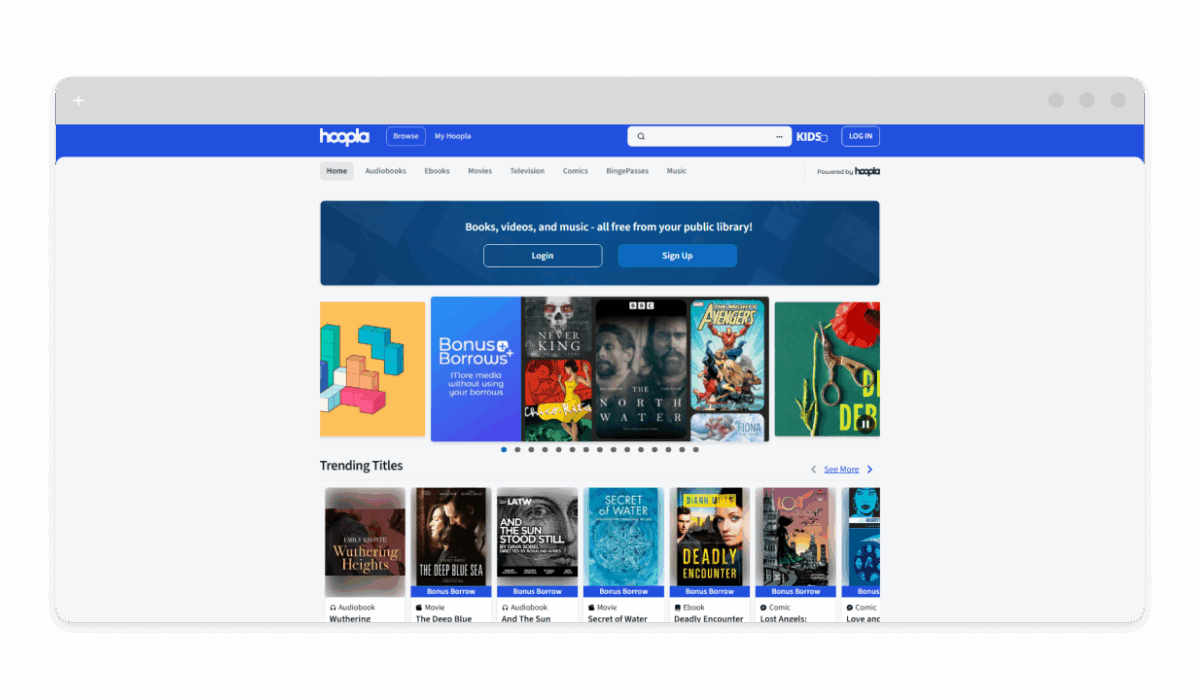Open the Browse menu button
Viewport: 1200px width, 700px height.
(406, 137)
